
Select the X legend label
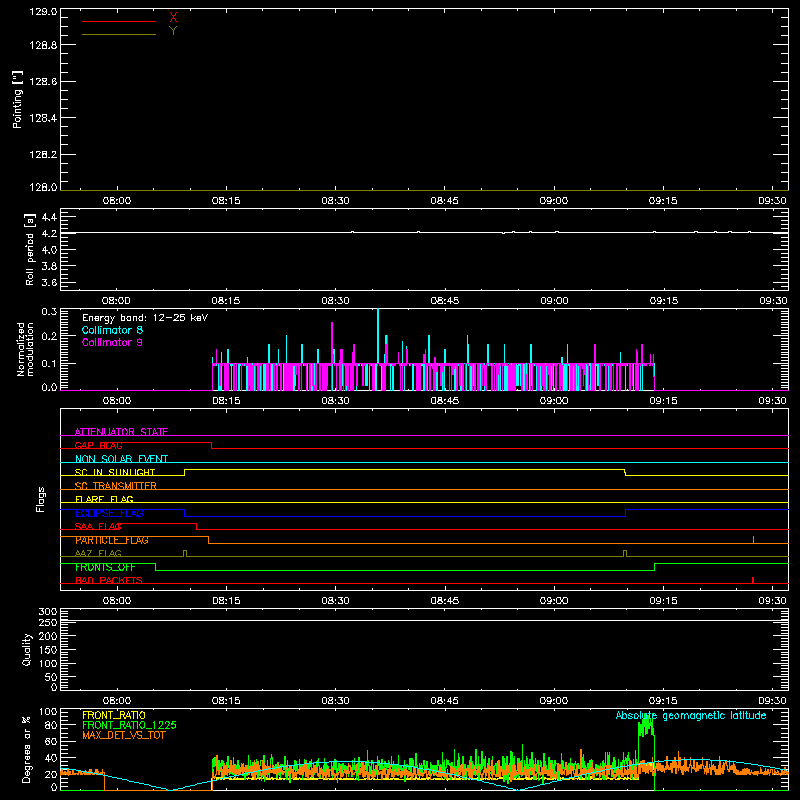pyautogui.click(x=173, y=18)
